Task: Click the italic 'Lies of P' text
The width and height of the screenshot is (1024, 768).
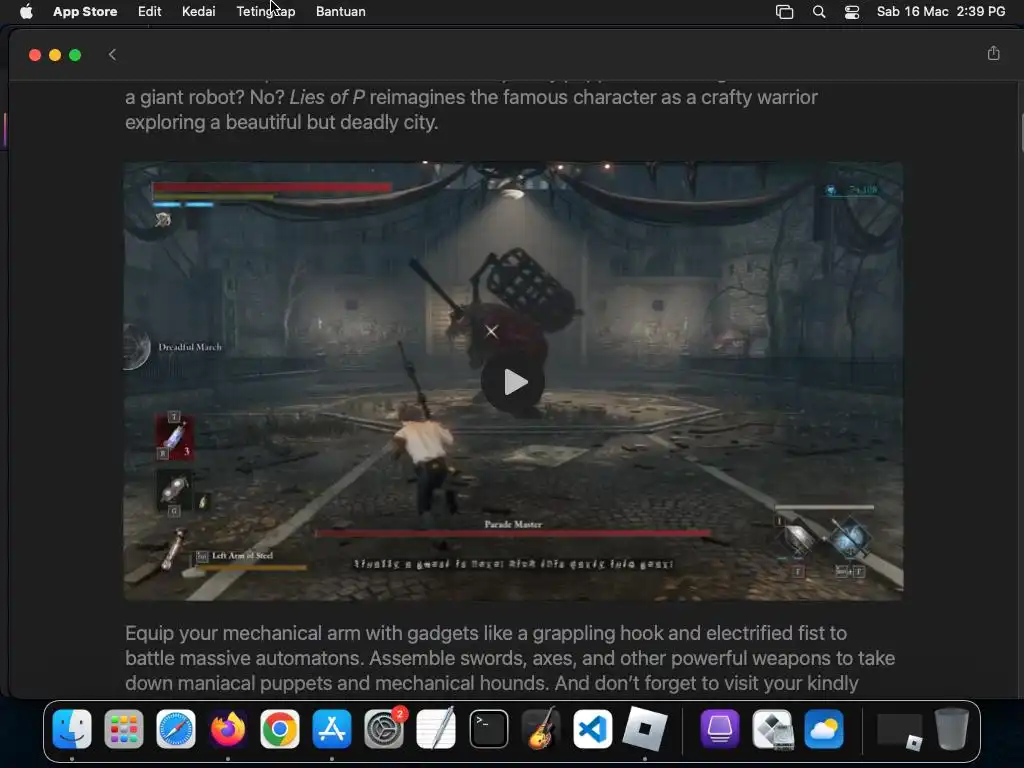Action: (x=327, y=97)
